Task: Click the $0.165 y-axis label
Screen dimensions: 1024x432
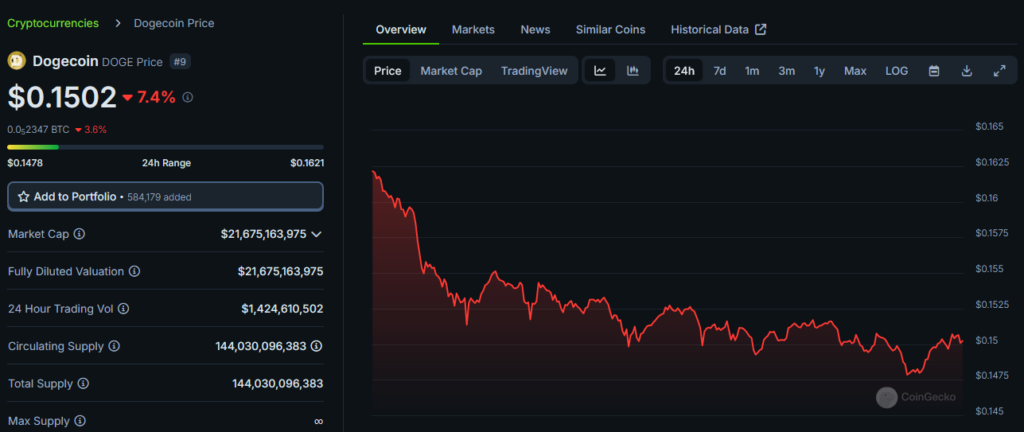Action: (989, 126)
